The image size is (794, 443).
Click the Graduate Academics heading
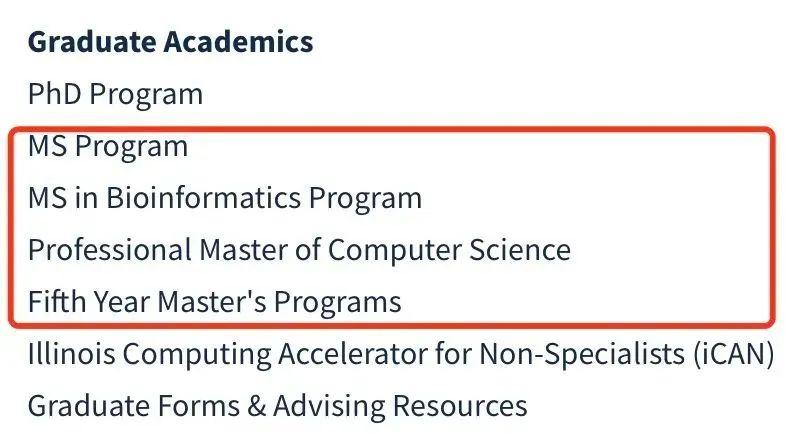click(171, 42)
